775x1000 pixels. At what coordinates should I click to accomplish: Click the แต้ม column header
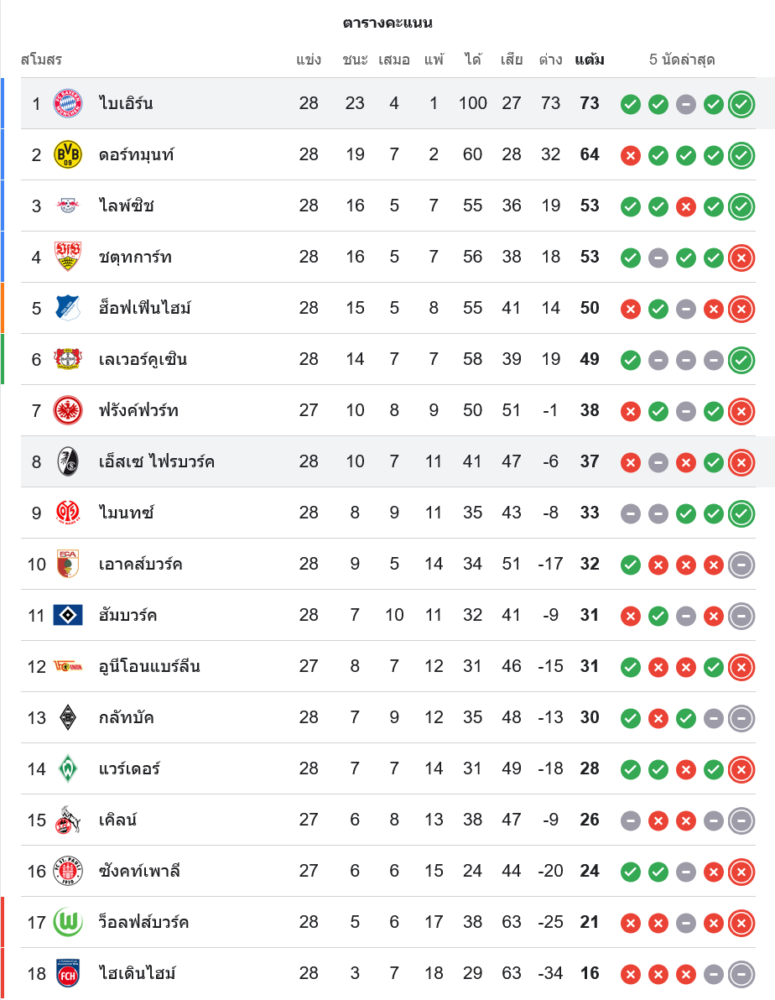[x=589, y=60]
